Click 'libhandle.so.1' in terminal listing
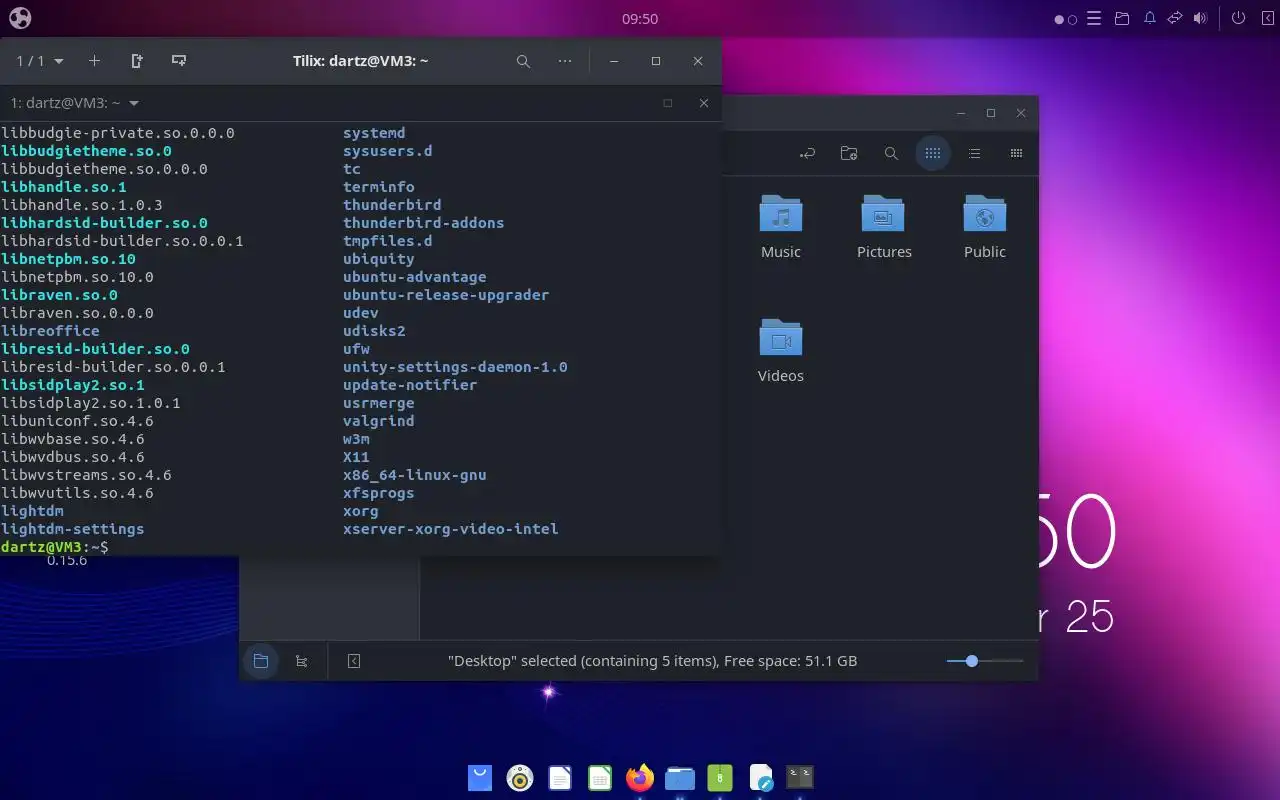1280x800 pixels. 64,187
